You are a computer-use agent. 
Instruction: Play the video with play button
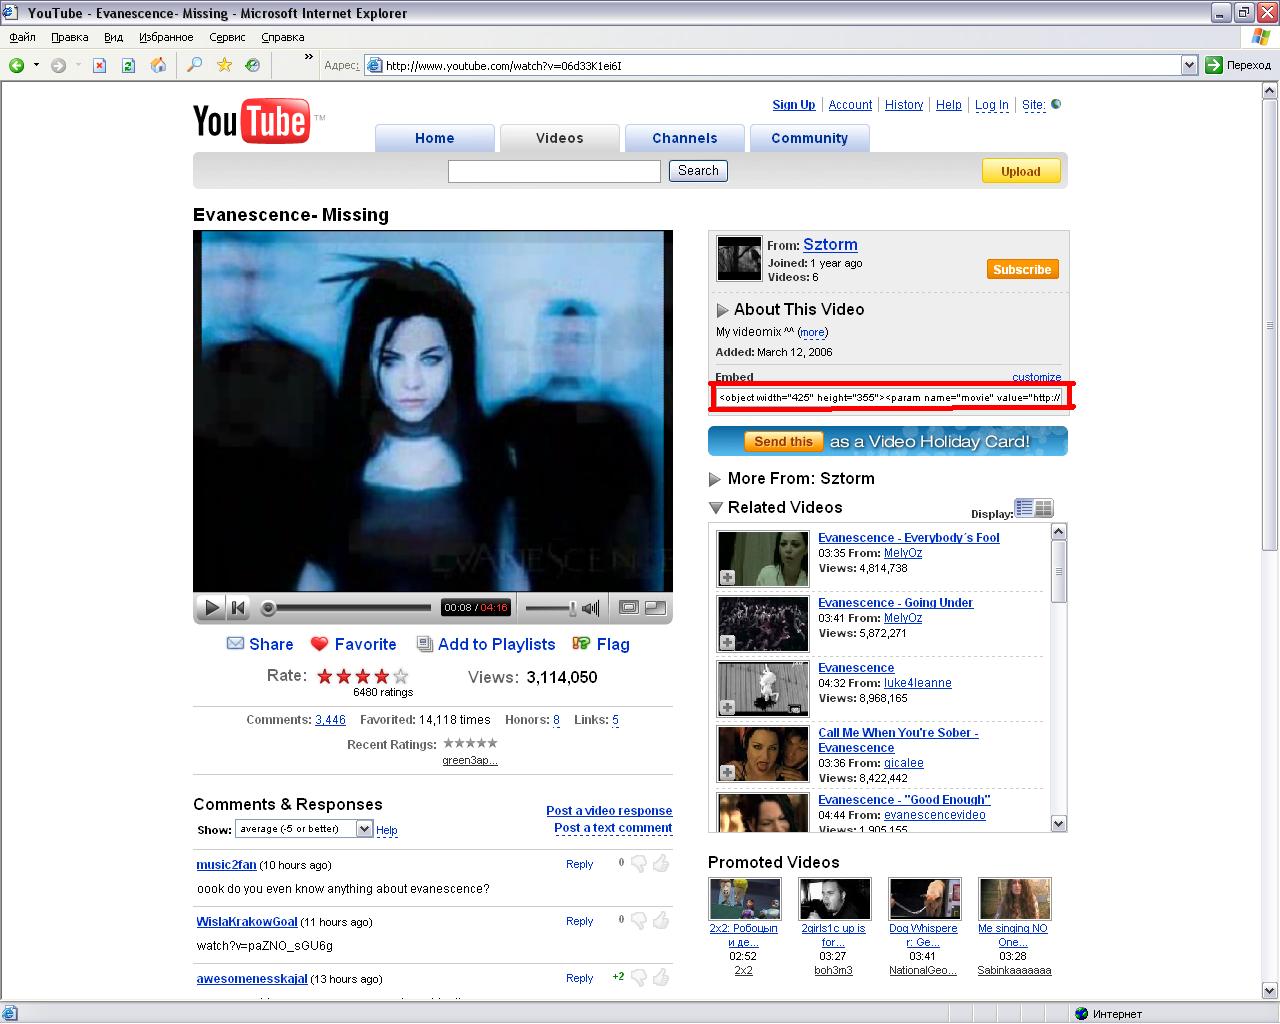(x=211, y=607)
